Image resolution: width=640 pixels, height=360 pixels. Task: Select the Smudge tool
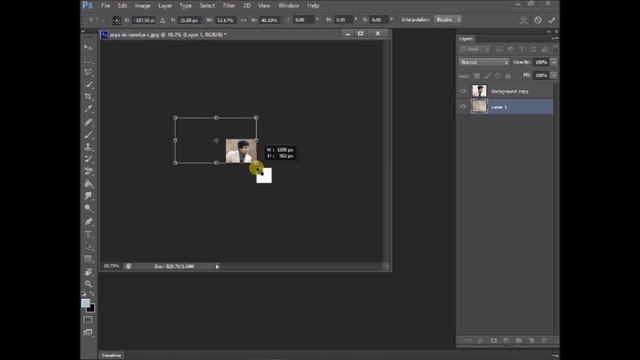(88, 196)
